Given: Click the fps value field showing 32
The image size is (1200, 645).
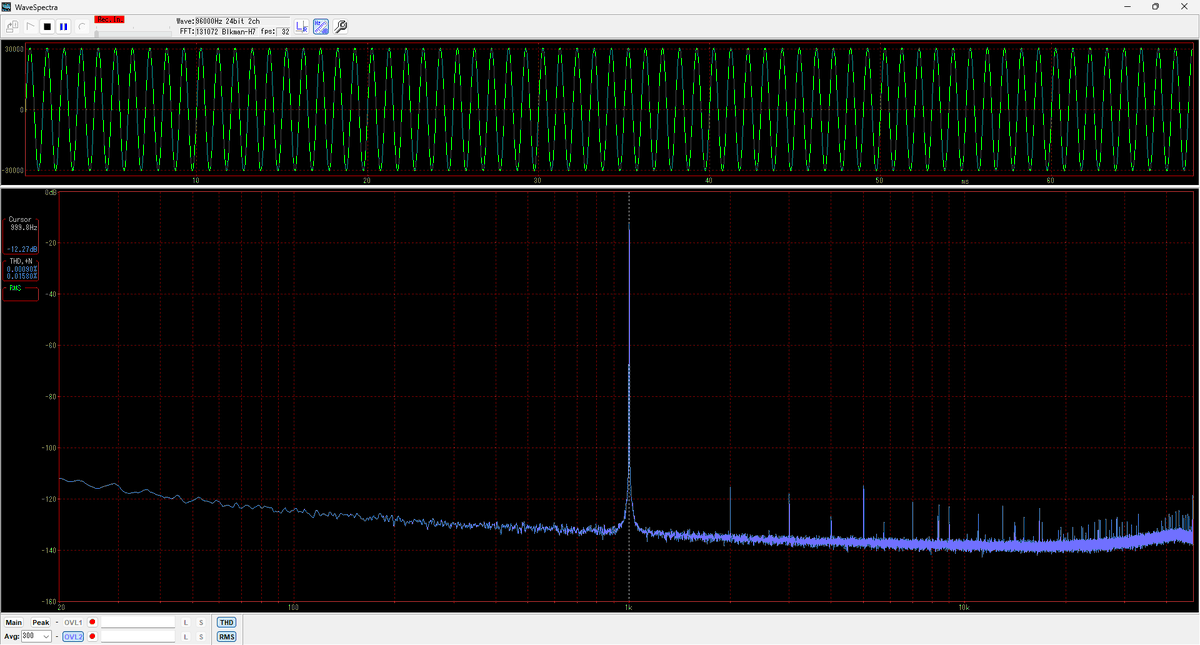Looking at the screenshot, I should coord(283,31).
